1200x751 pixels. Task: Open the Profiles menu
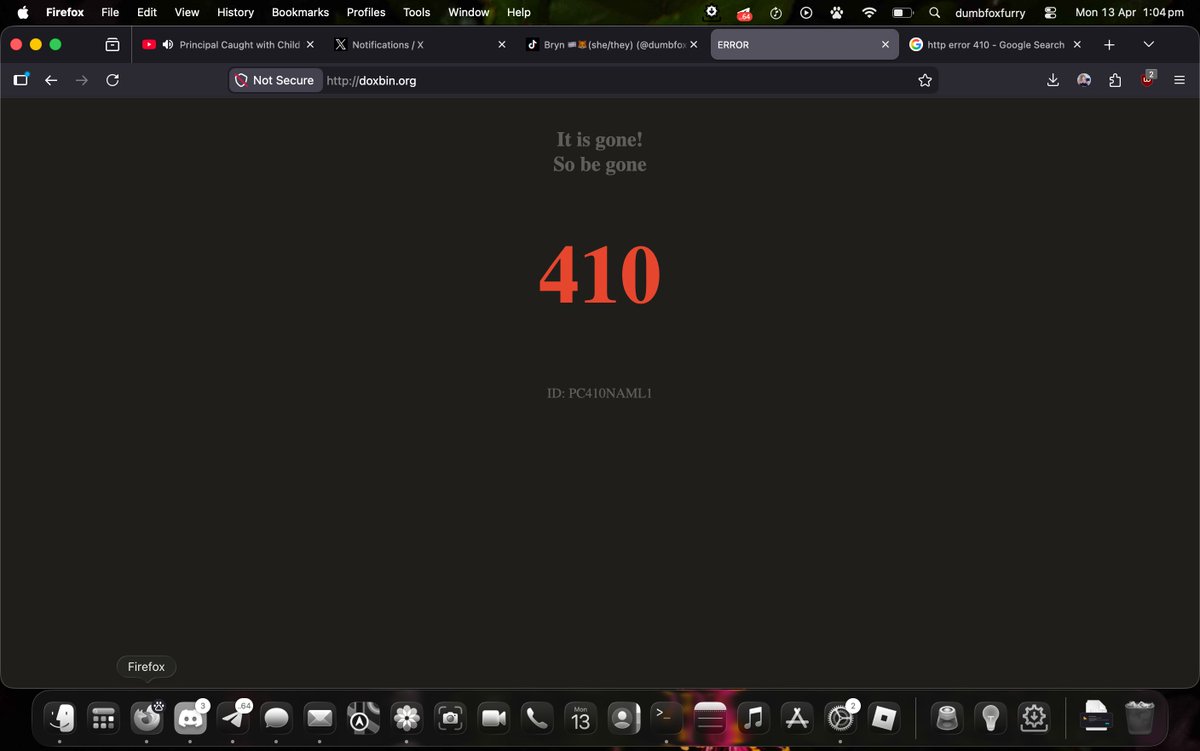366,12
